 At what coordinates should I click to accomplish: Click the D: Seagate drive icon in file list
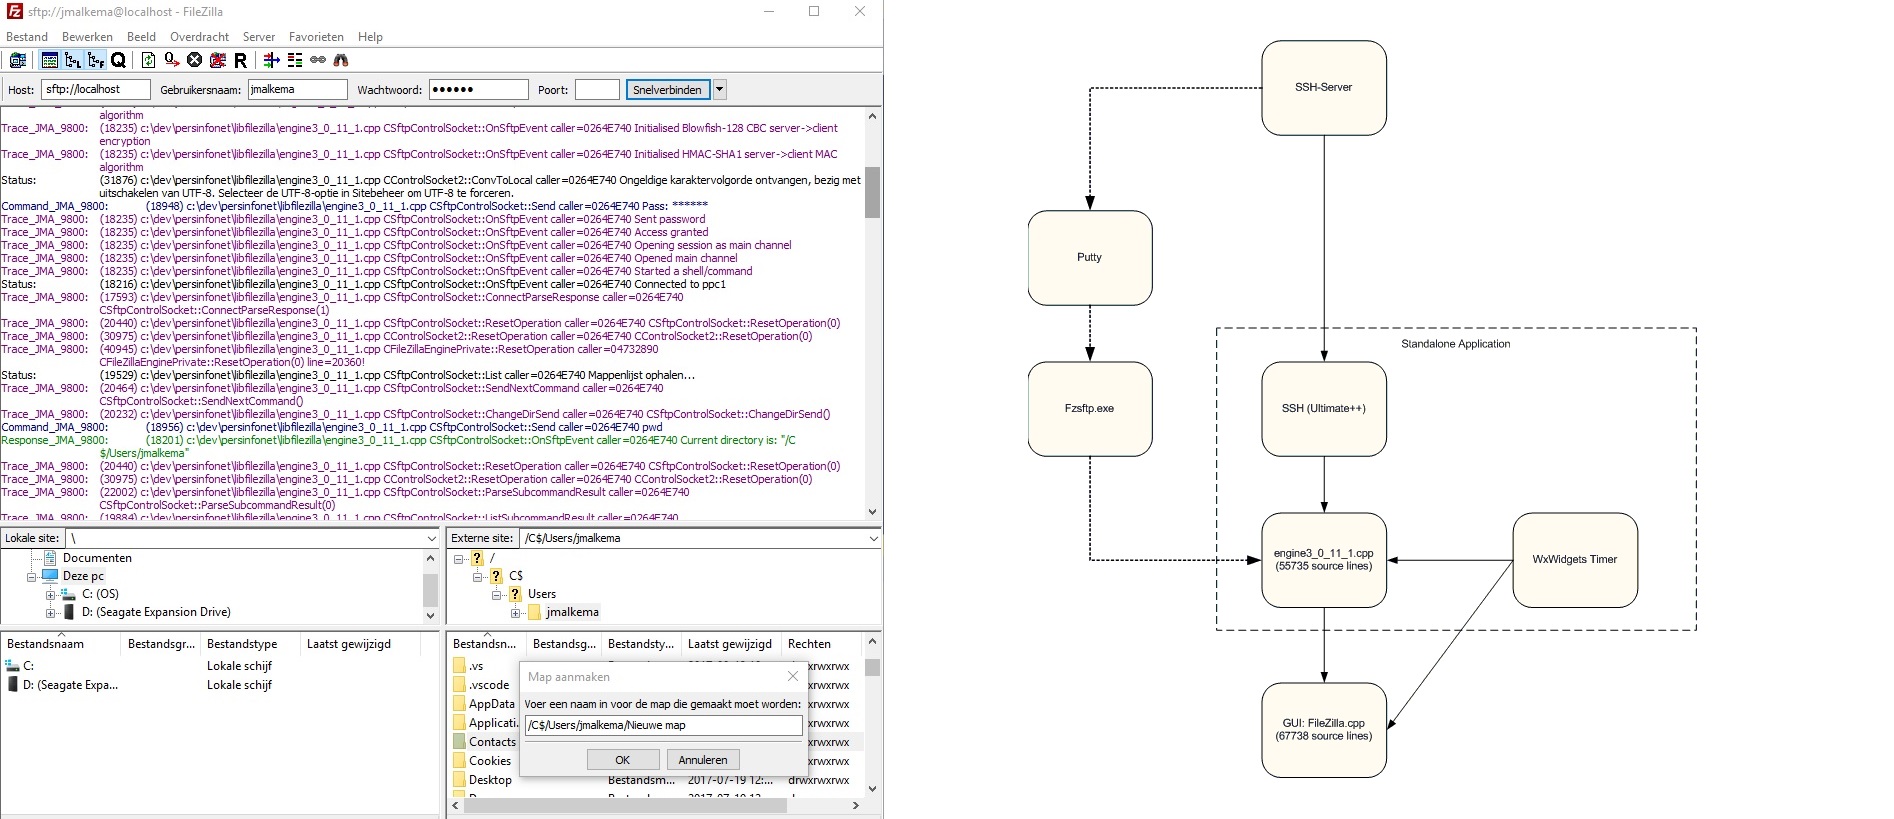tap(13, 685)
